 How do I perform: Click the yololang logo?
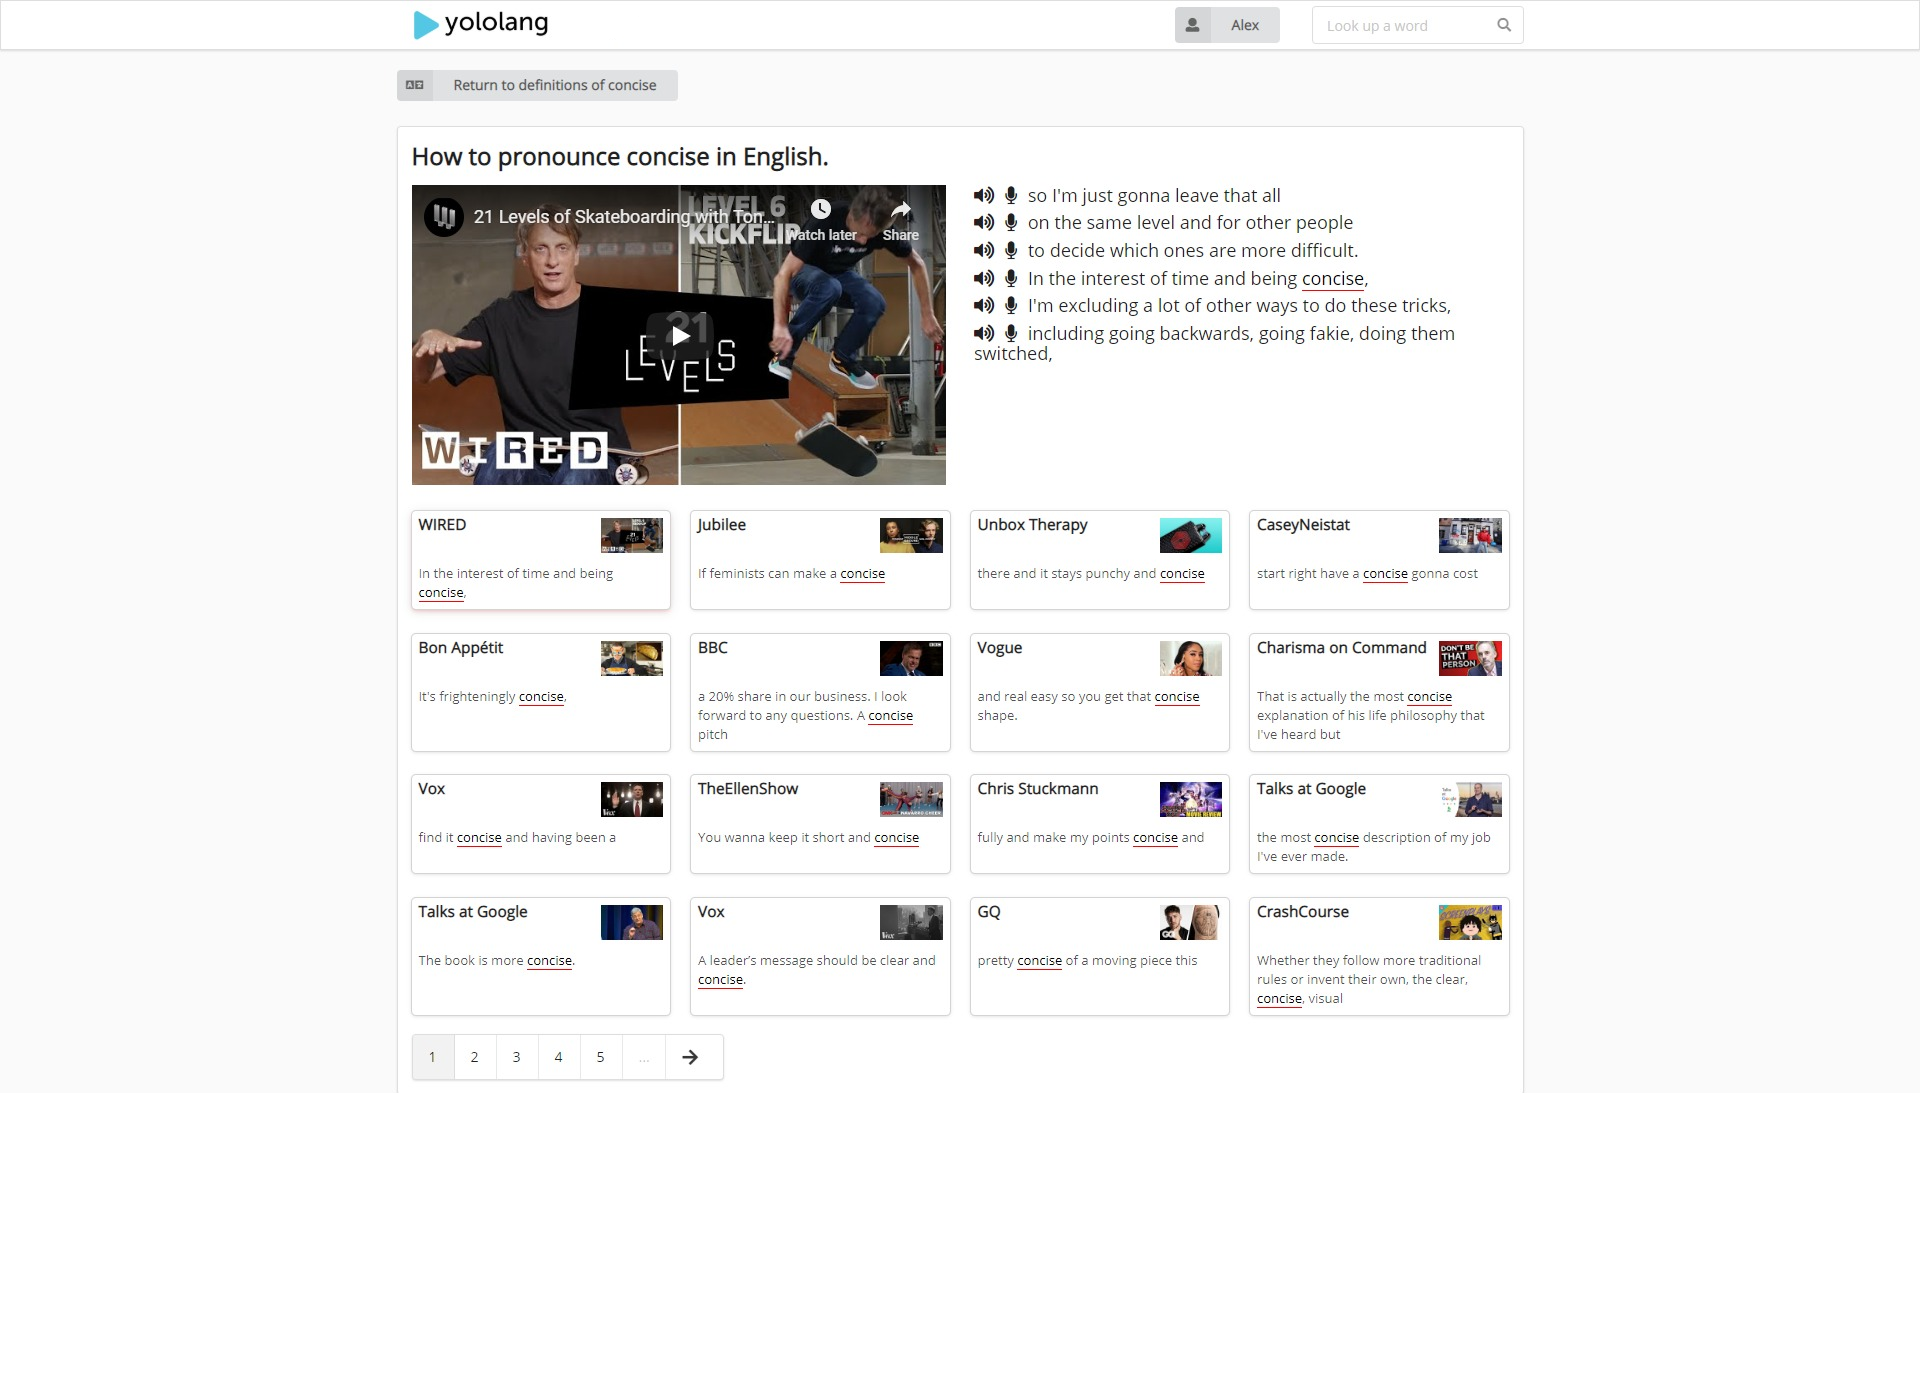pos(481,24)
